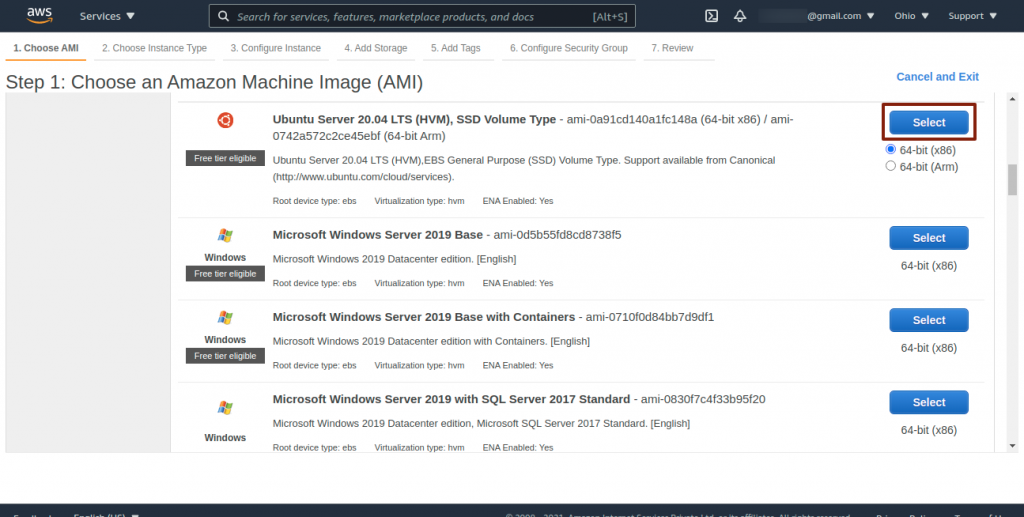Screen dimensions: 1024x517
Task: Click the Ubuntu description text with Canonical support
Action: [x=524, y=168]
